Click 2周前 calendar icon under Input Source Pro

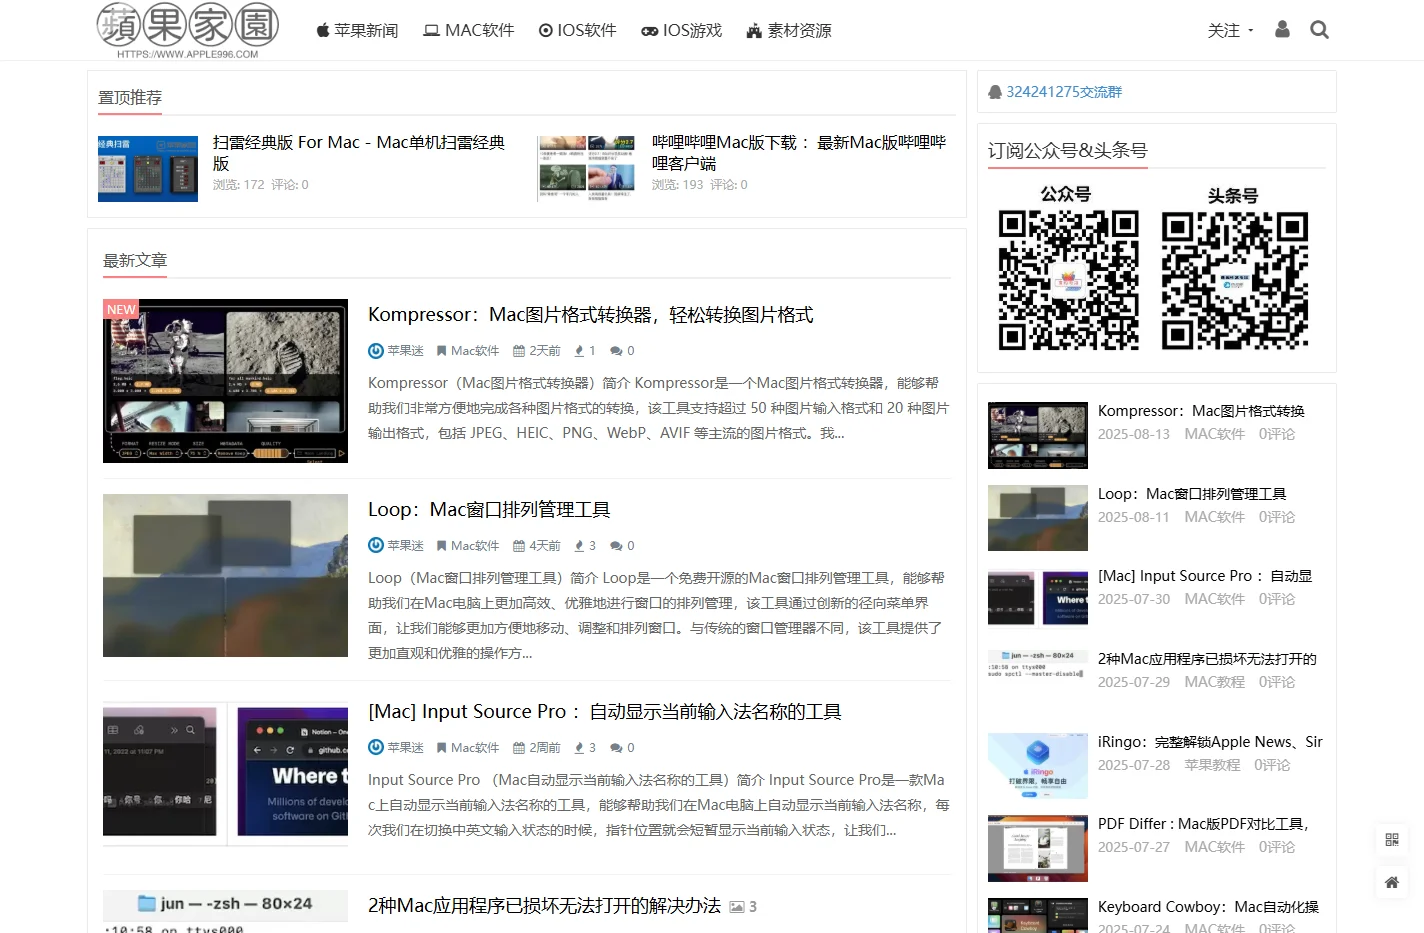[519, 748]
